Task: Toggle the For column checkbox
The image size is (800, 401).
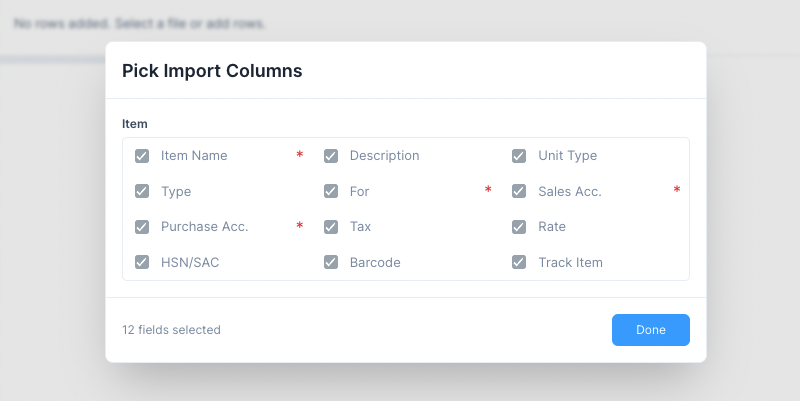Action: (x=331, y=191)
